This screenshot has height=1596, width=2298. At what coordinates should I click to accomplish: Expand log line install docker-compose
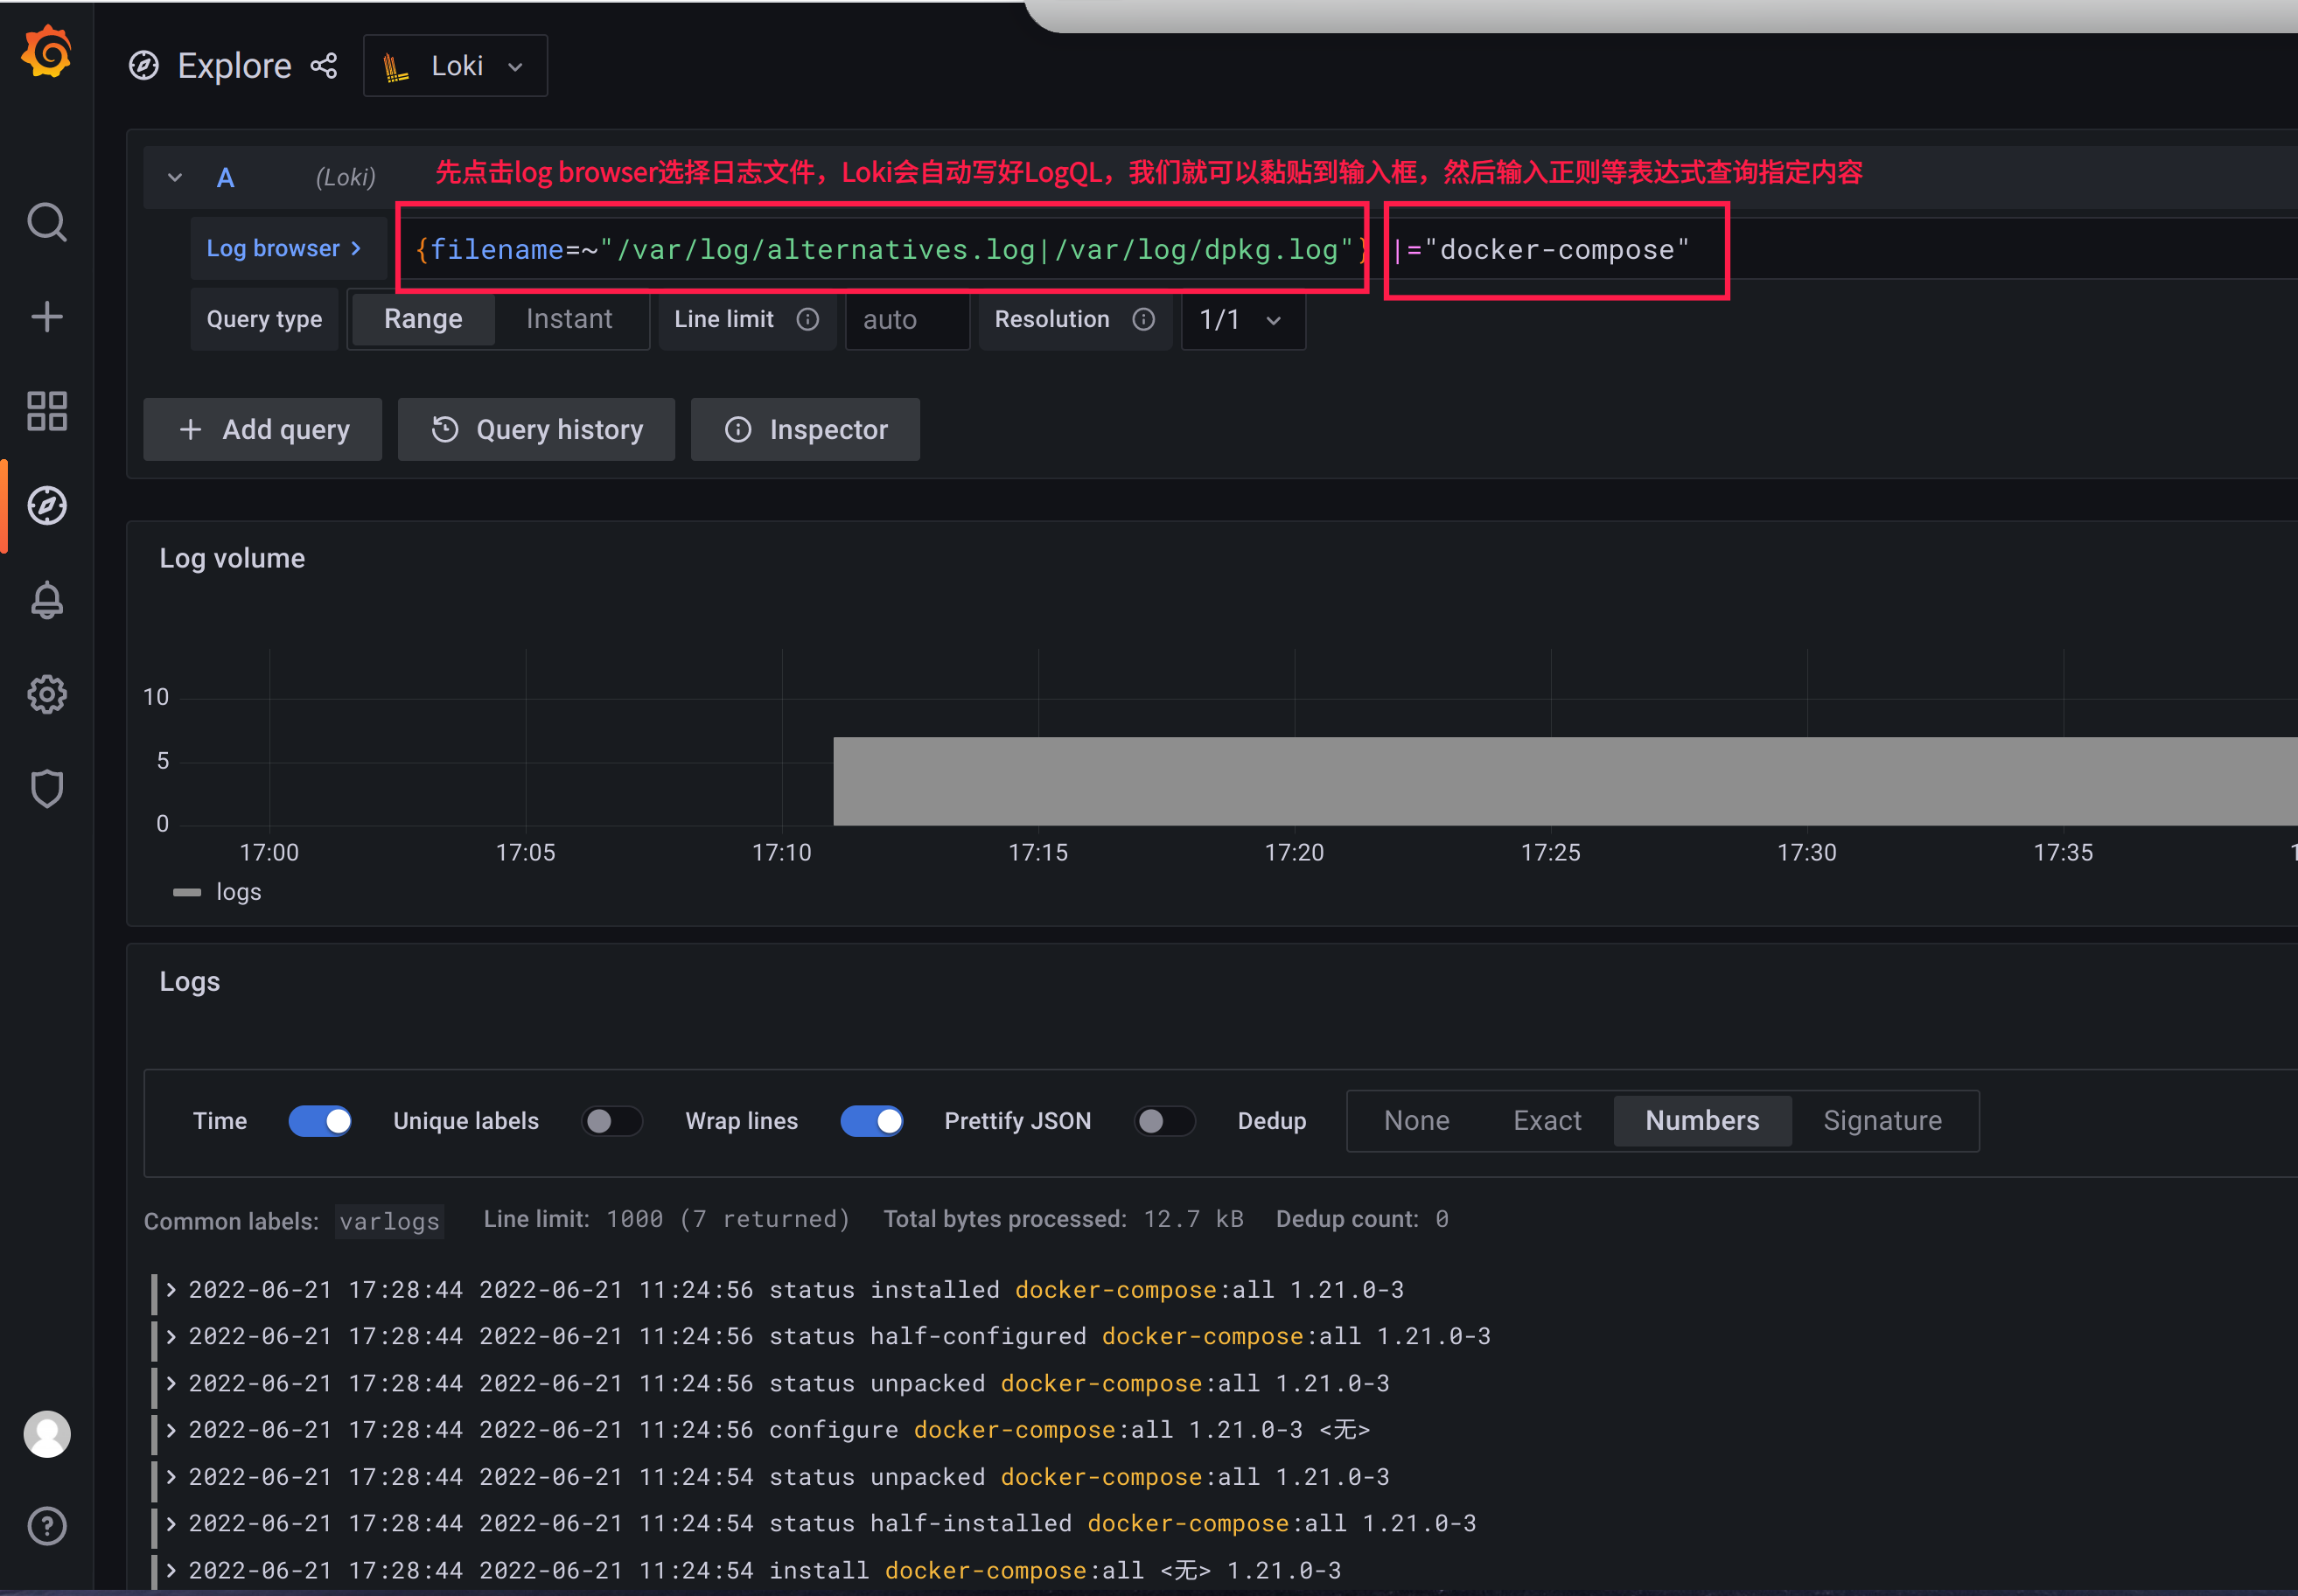pos(171,1570)
